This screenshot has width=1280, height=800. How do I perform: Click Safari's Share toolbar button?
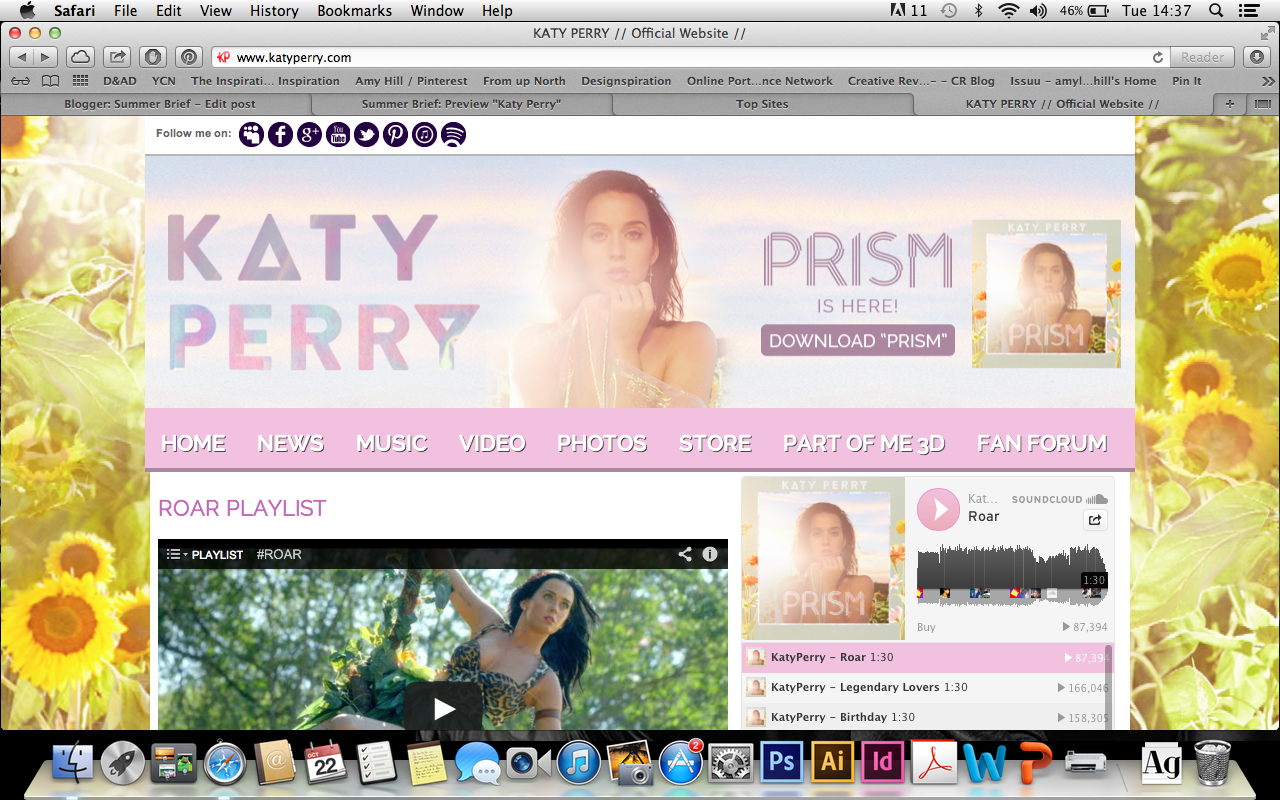[117, 57]
